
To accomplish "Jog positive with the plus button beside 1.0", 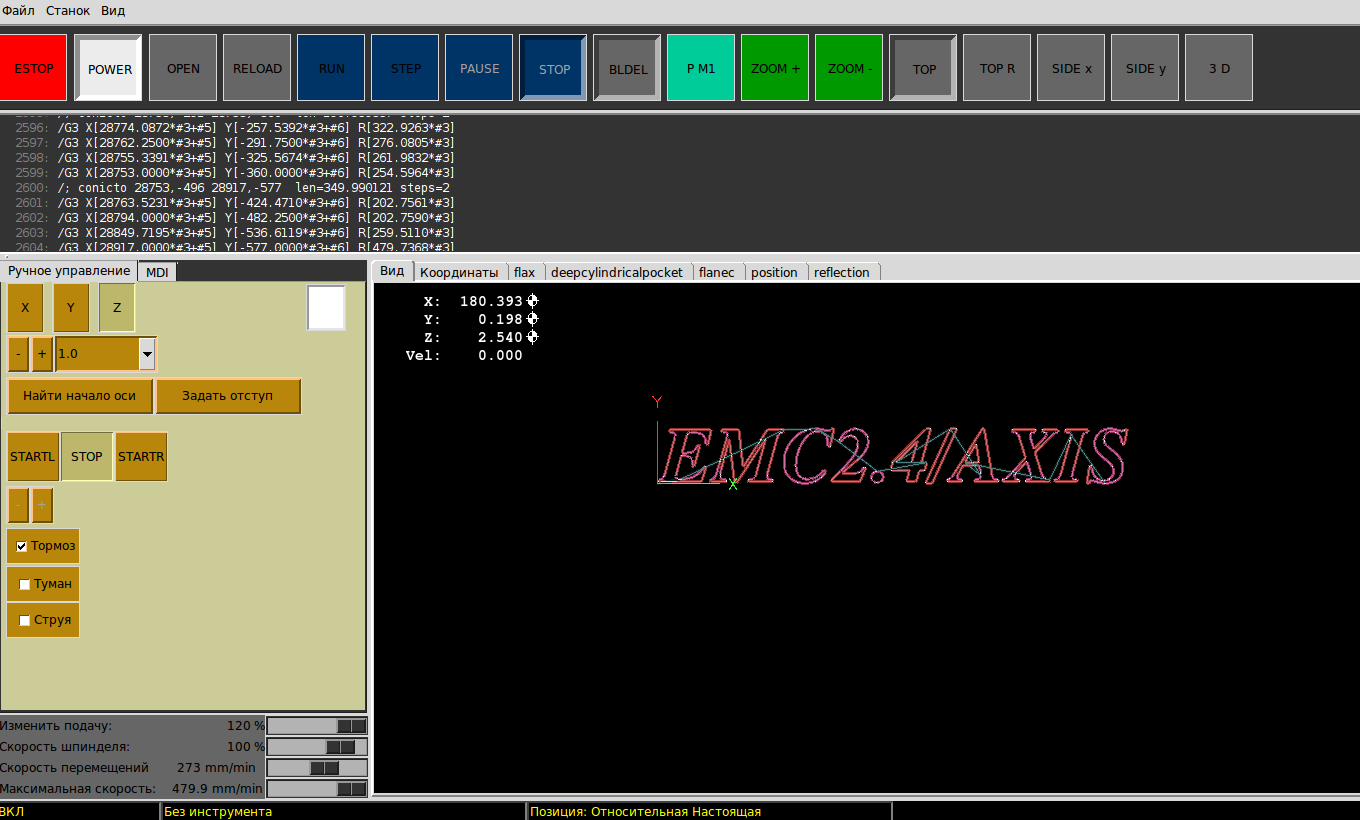I will (x=42, y=354).
